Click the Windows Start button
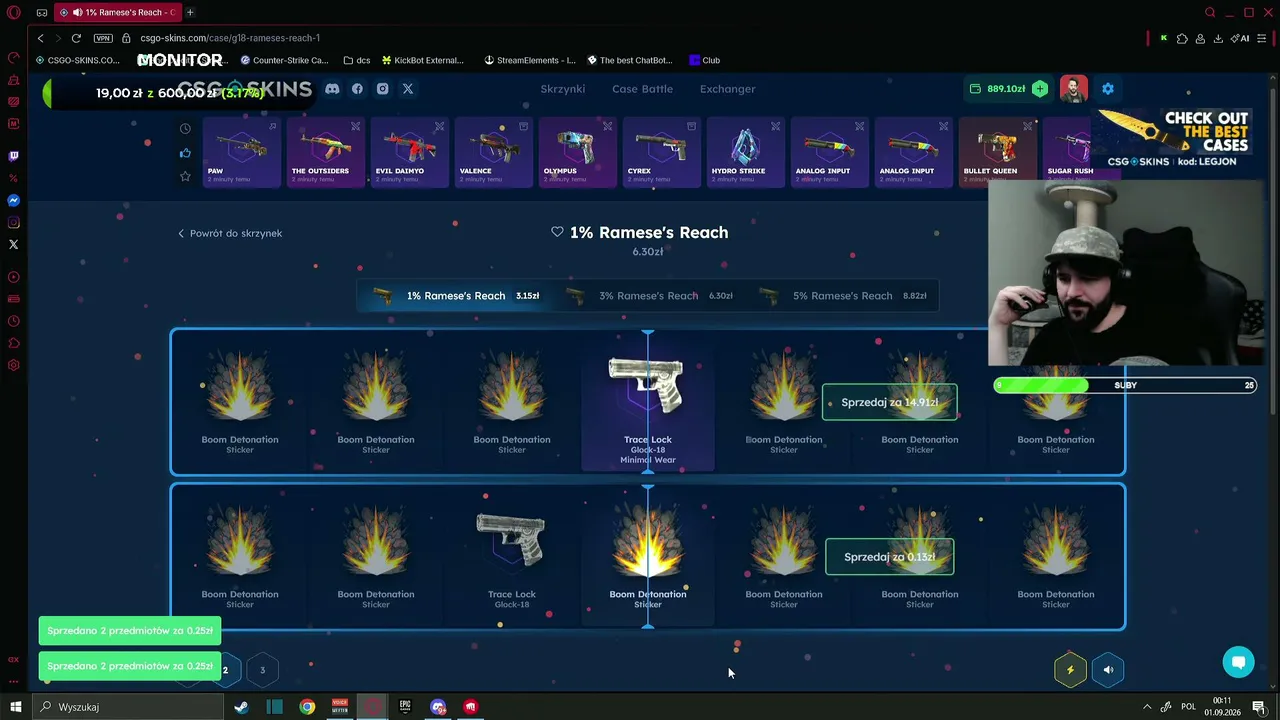The image size is (1280, 720). (x=15, y=707)
